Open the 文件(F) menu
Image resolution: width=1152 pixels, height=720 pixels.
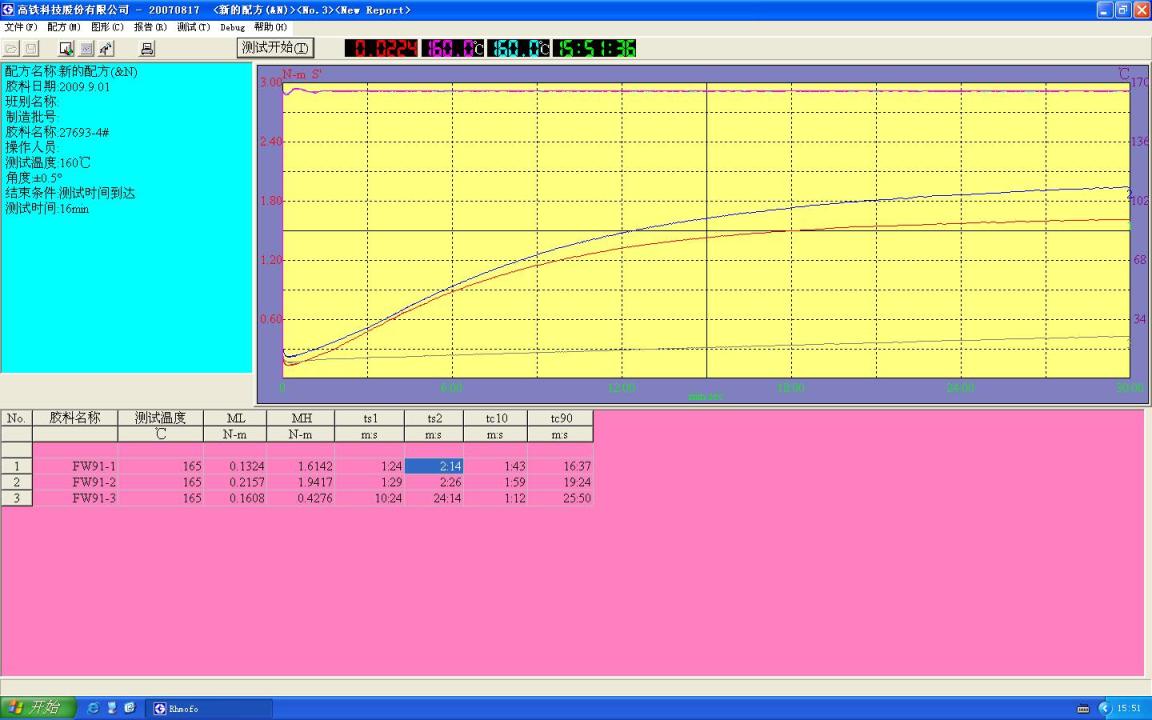pos(21,27)
